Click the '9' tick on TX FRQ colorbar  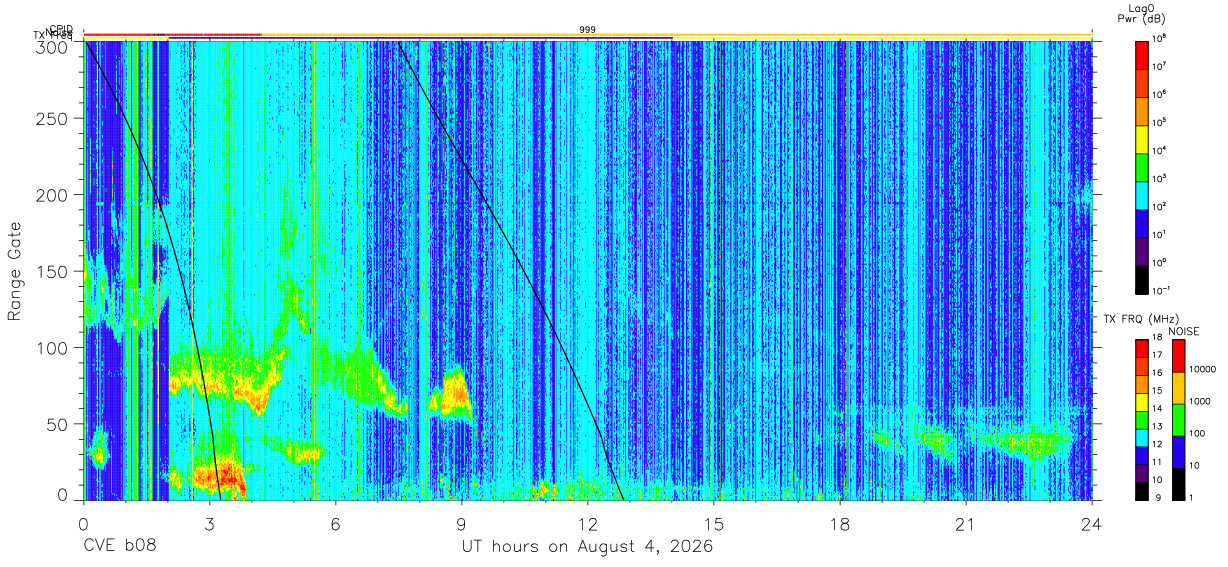tap(1156, 497)
